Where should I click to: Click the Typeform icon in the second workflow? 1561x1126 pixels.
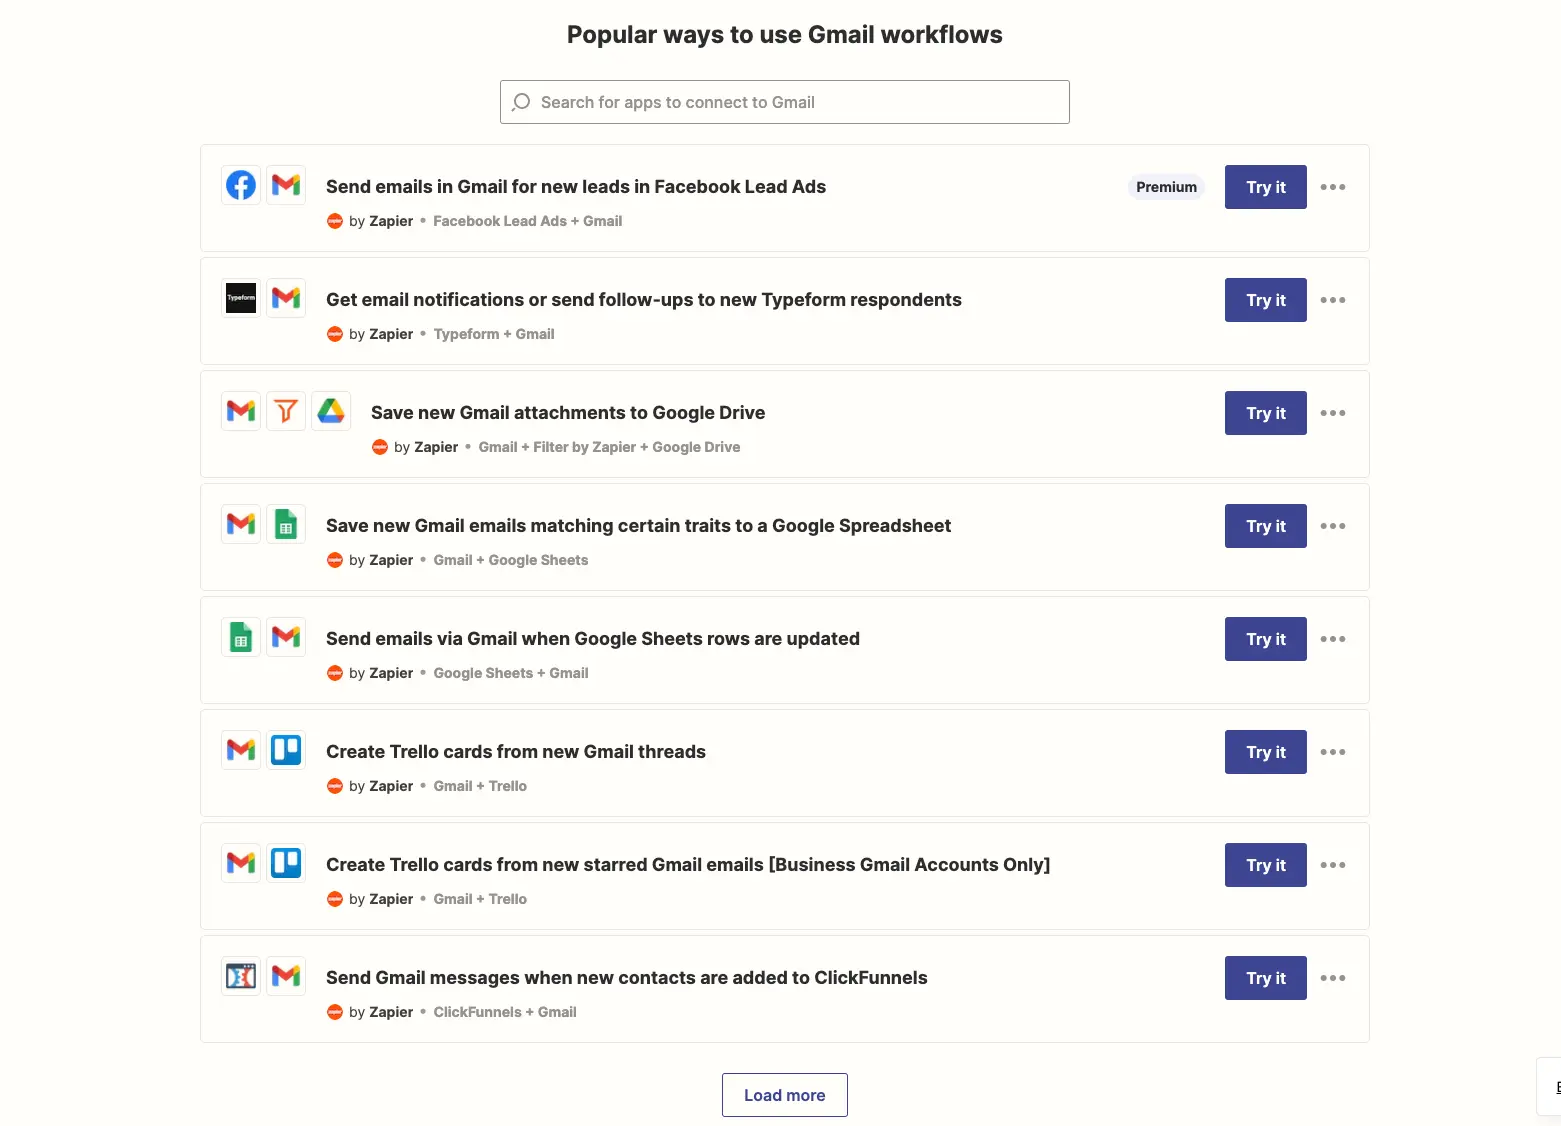click(241, 298)
